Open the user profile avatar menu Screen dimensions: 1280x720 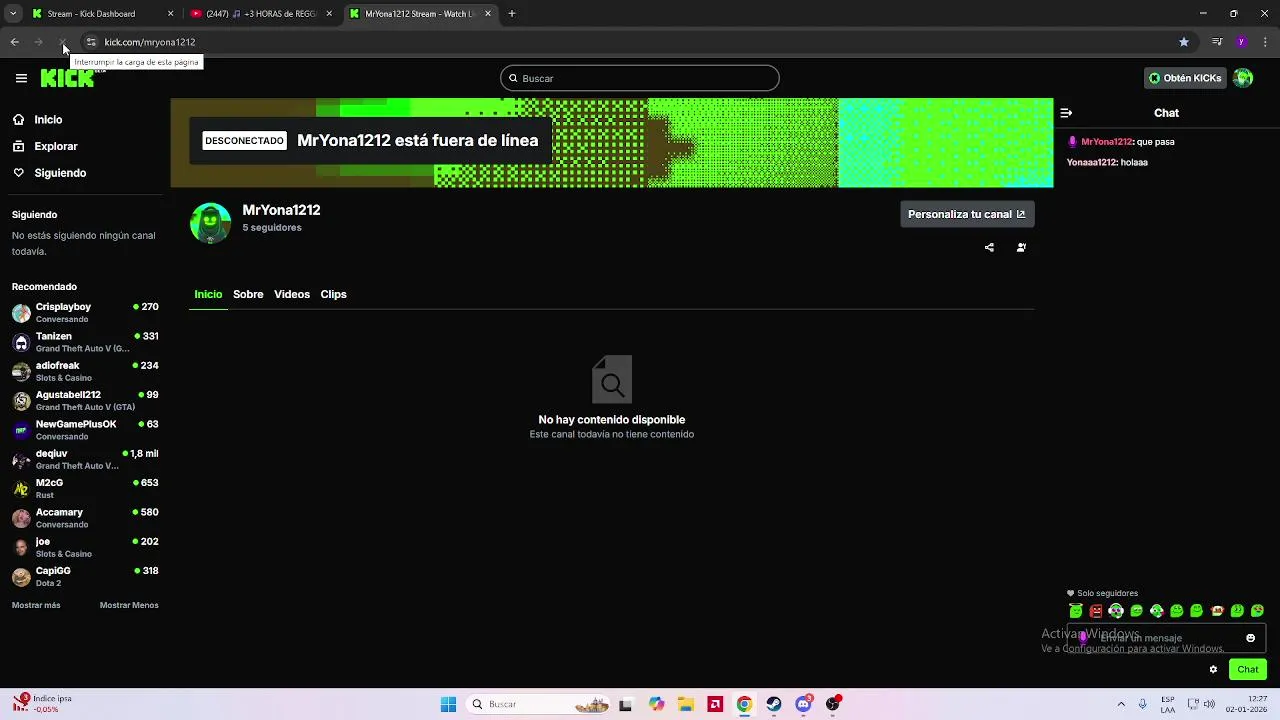(1243, 78)
